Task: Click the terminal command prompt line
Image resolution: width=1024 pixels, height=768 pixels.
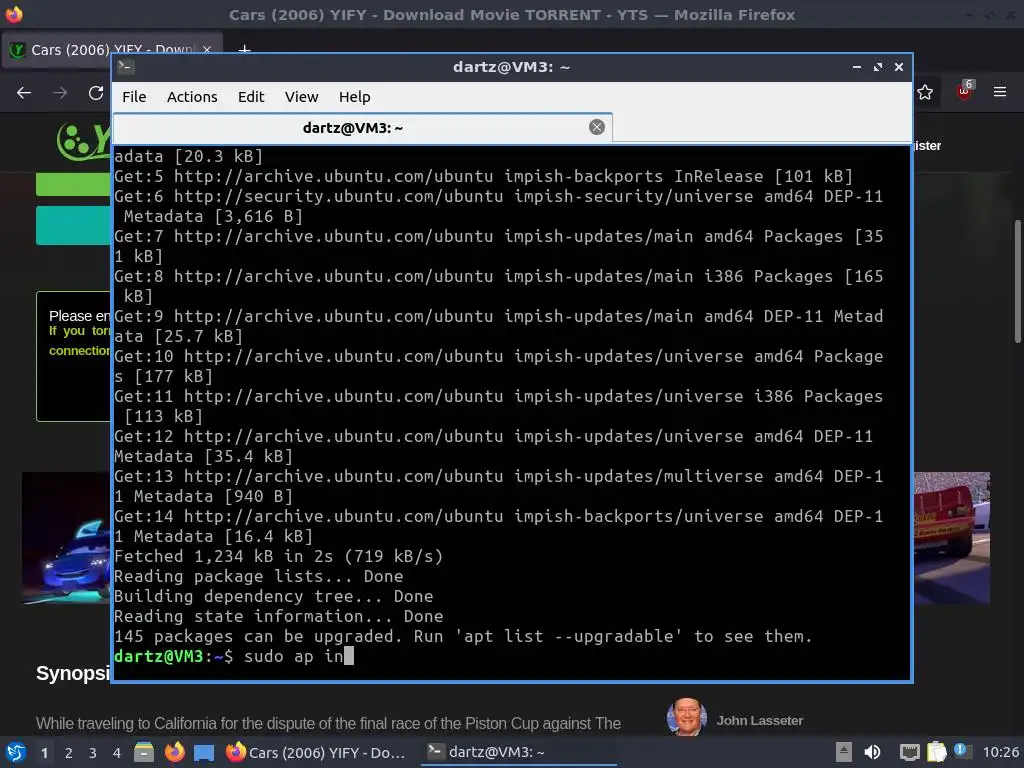Action: 234,656
